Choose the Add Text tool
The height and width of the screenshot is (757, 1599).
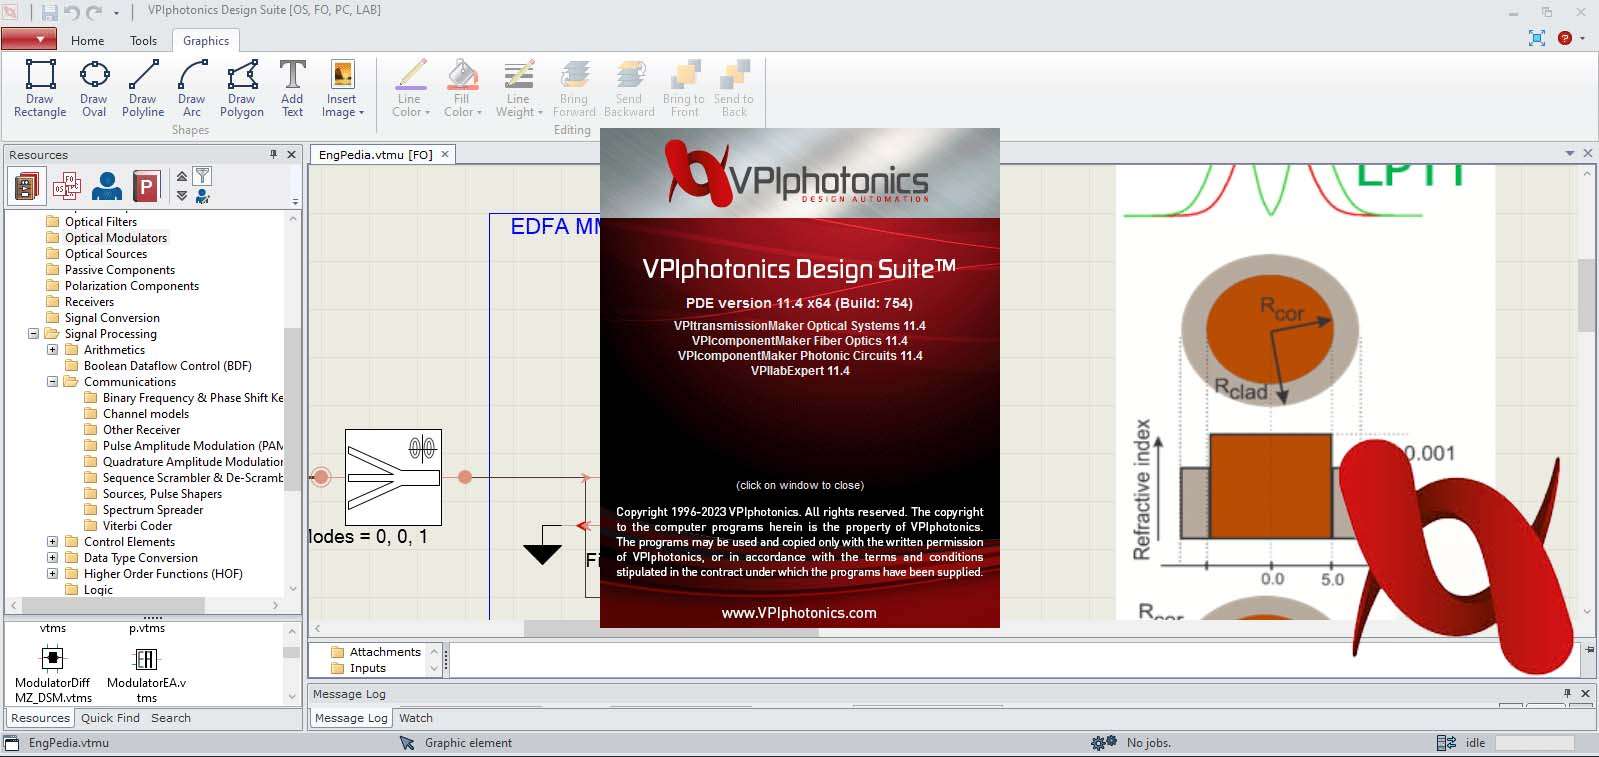pos(292,88)
